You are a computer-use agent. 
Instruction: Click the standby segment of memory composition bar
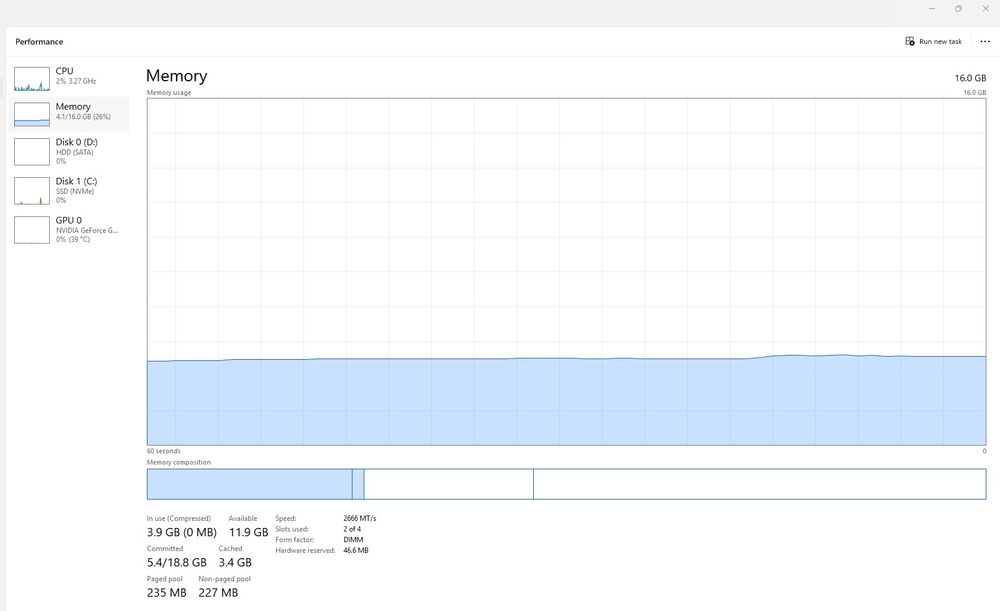click(448, 484)
